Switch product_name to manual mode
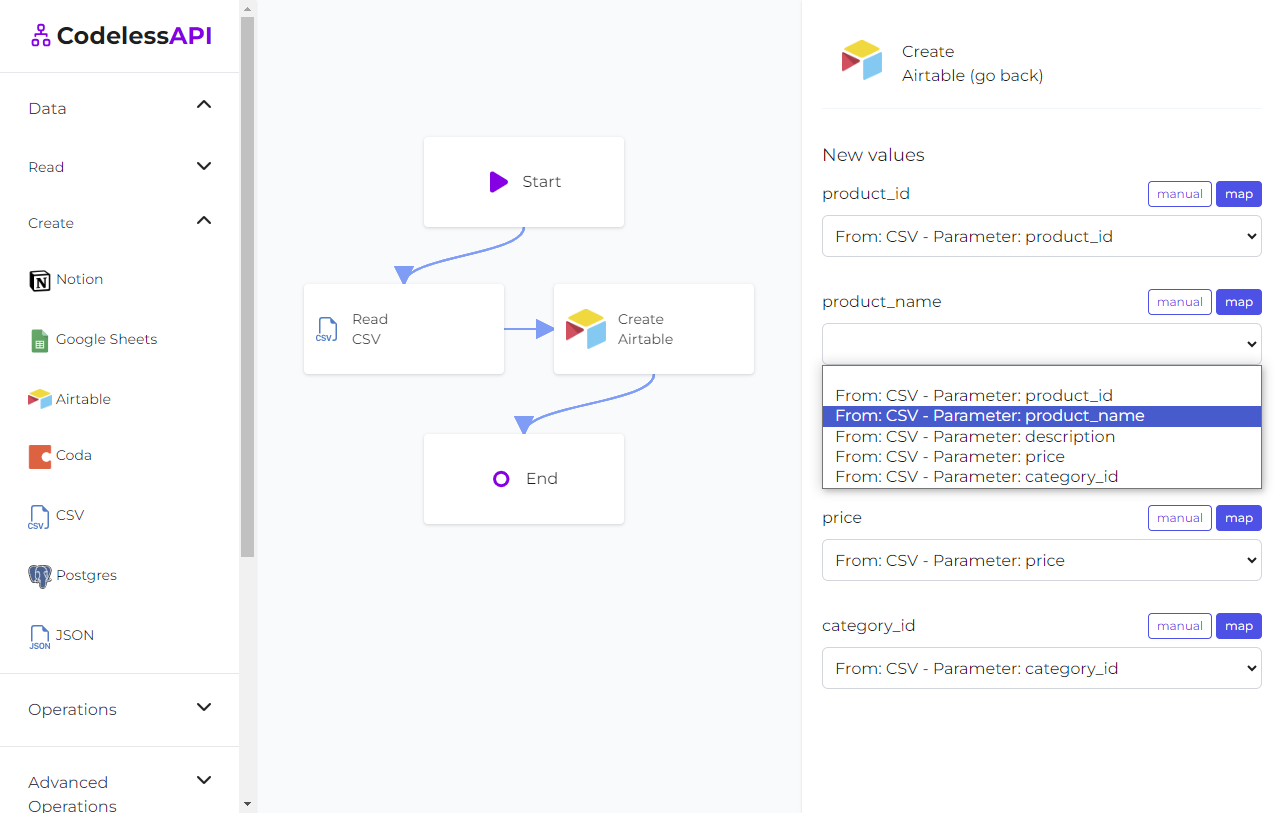The height and width of the screenshot is (813, 1282). click(x=1180, y=302)
